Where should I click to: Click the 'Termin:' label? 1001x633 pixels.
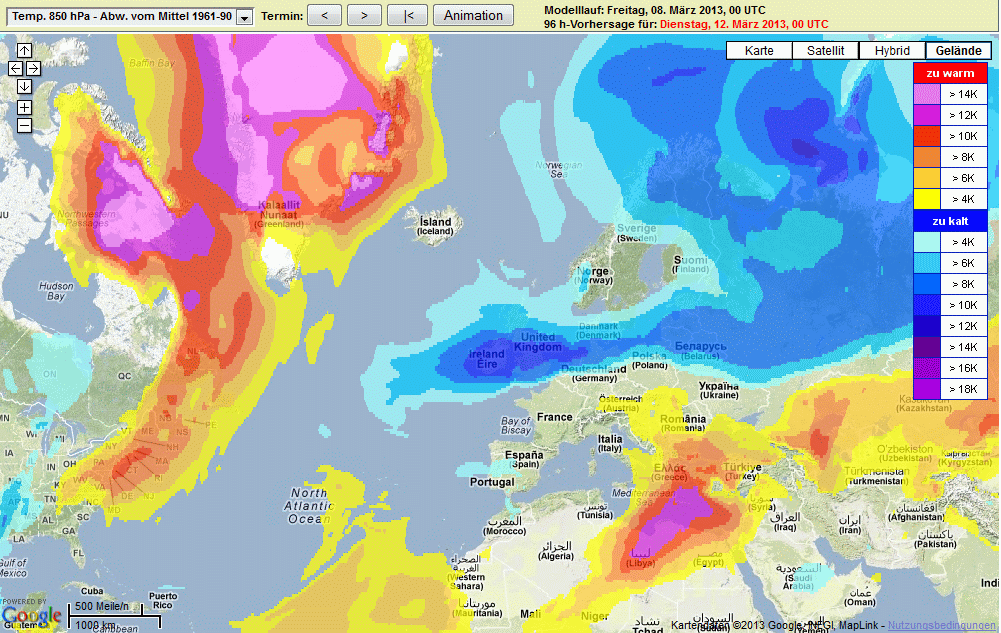click(282, 16)
